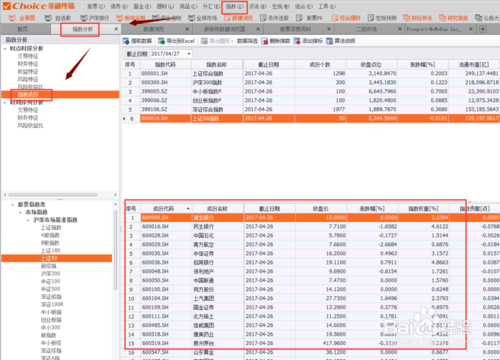Image resolution: width=500 pixels, height=360 pixels.
Task: Select 交易特征 under 时点时段分析
Action: (x=28, y=56)
